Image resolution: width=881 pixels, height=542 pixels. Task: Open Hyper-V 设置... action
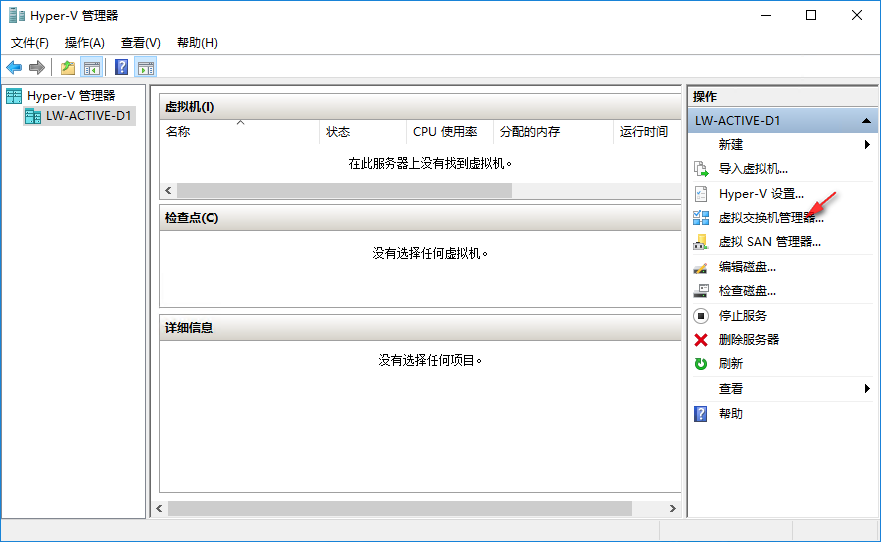(761, 194)
